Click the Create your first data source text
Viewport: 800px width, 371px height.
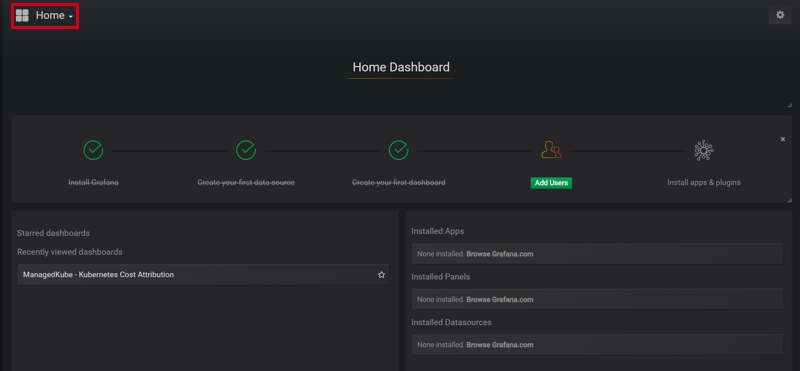click(246, 182)
